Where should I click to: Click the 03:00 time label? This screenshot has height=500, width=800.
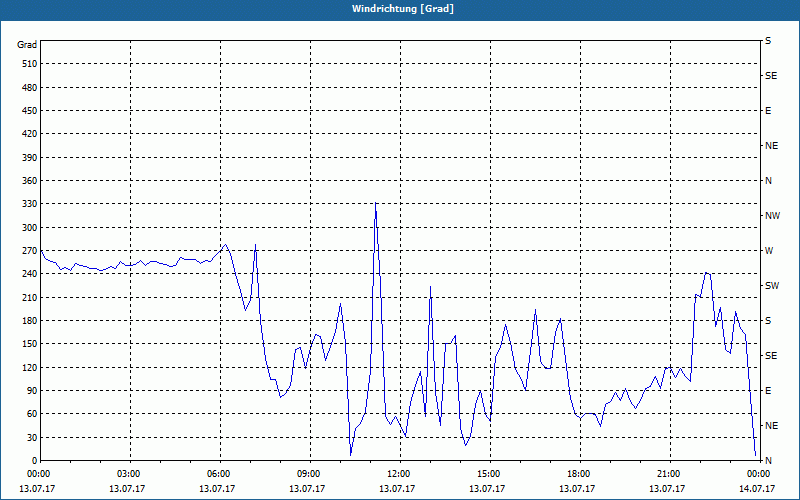(x=131, y=474)
